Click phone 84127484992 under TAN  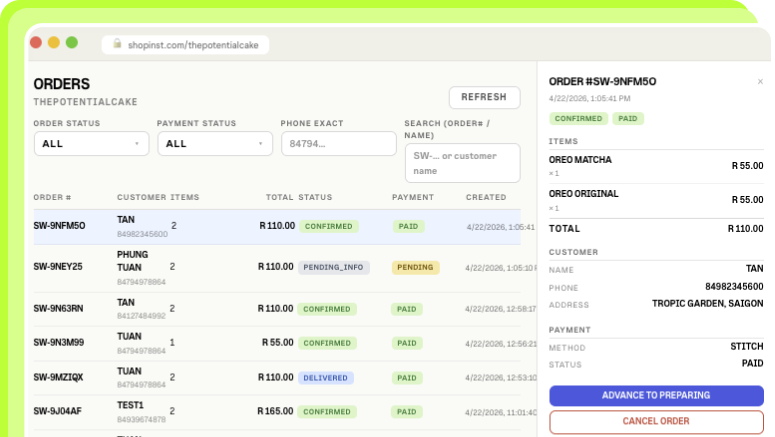click(141, 316)
